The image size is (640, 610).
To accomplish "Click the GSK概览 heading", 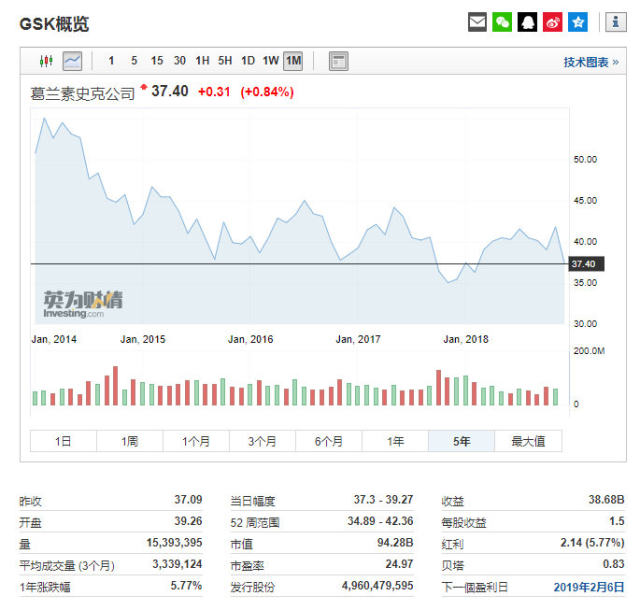I will click(x=54, y=24).
